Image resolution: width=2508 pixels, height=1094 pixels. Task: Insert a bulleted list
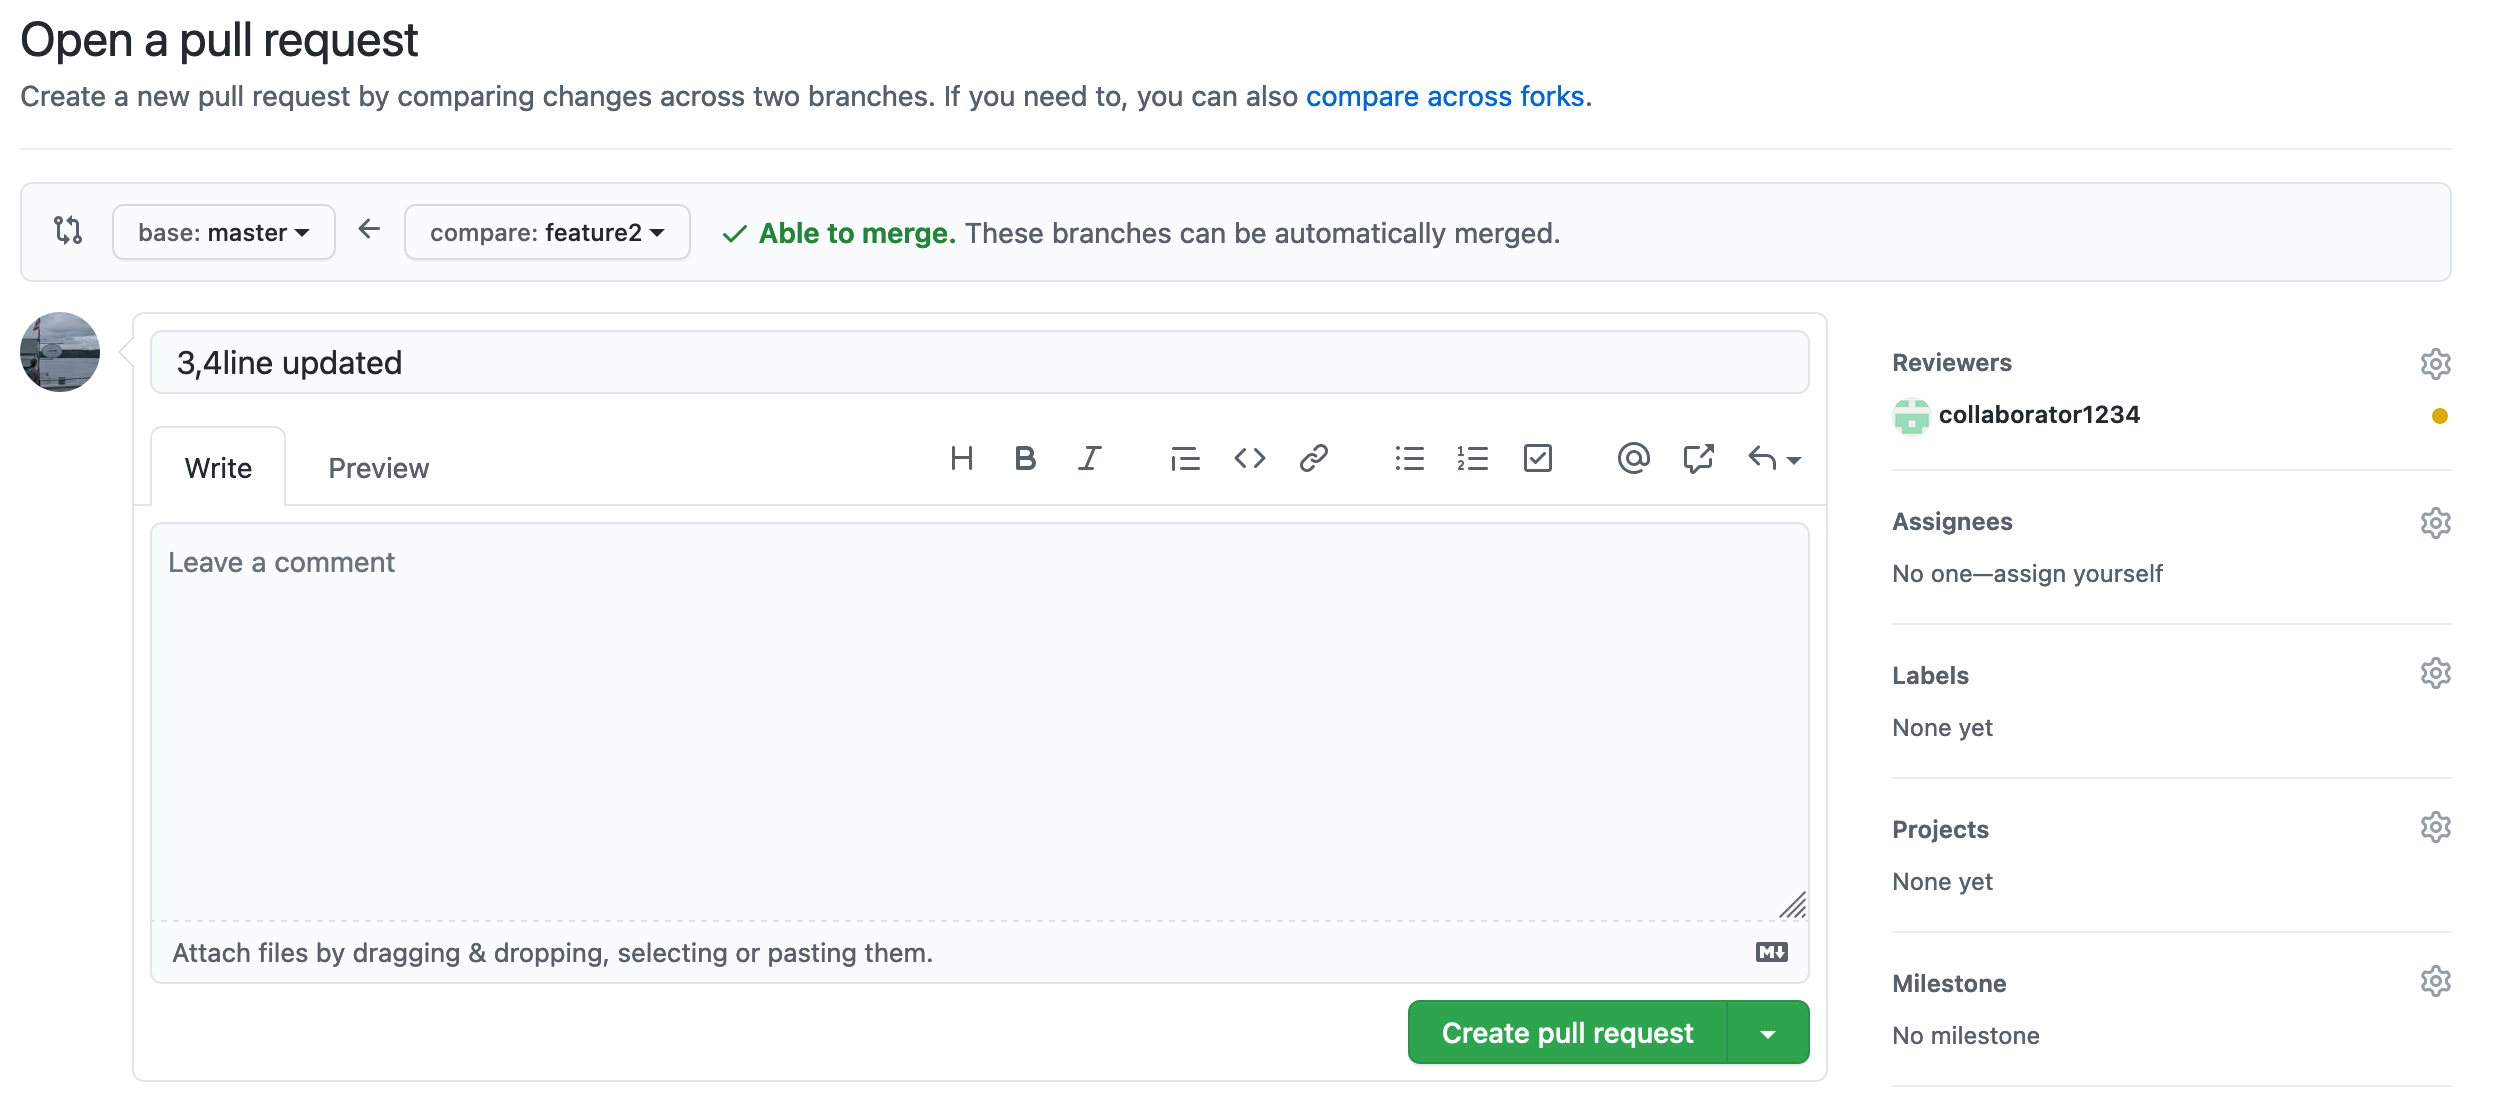(x=1409, y=459)
